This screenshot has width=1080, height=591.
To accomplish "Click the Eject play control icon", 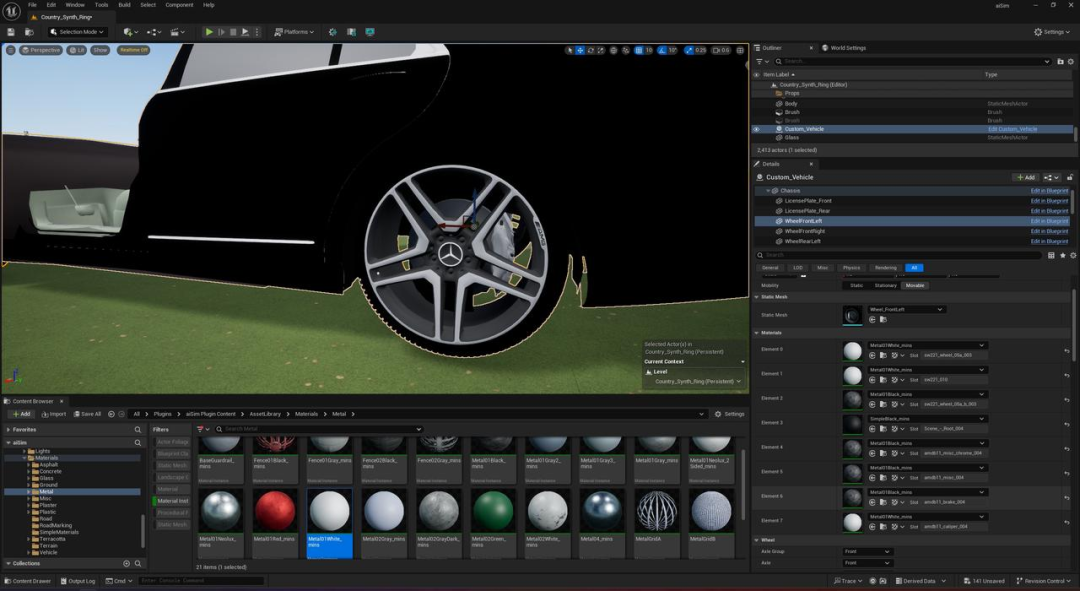I will pyautogui.click(x=245, y=32).
